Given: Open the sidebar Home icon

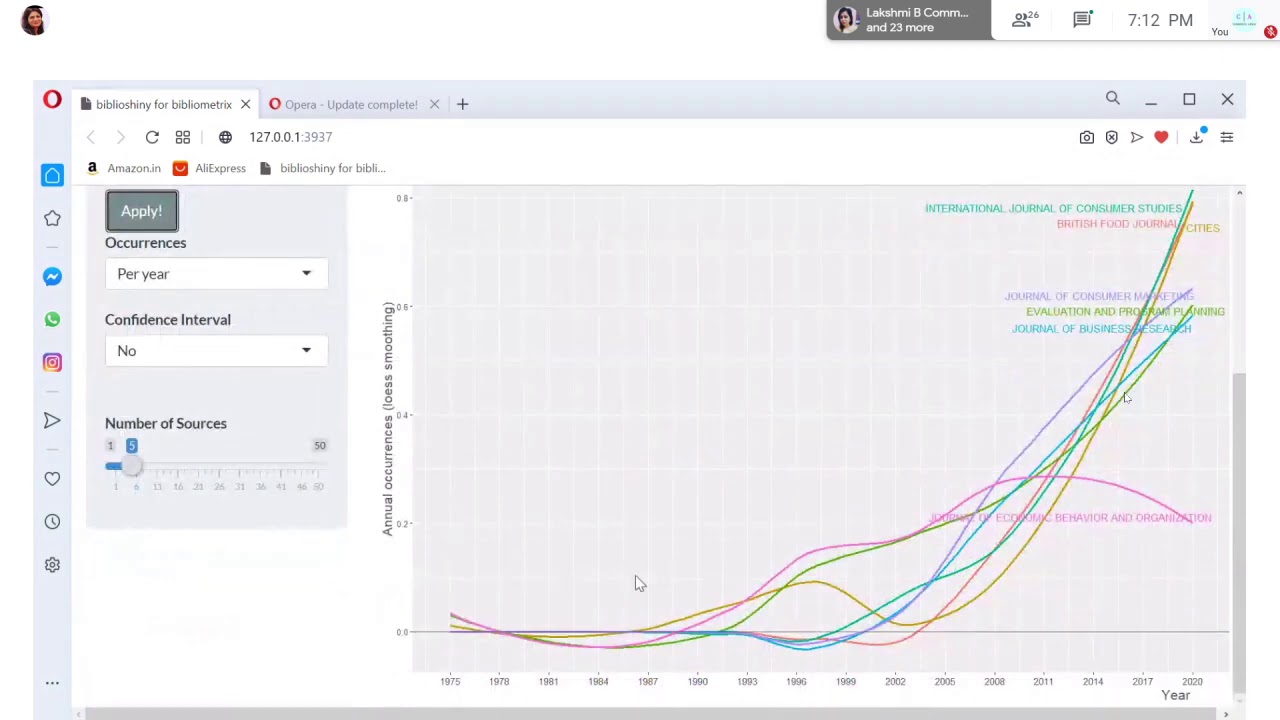Looking at the screenshot, I should (52, 175).
